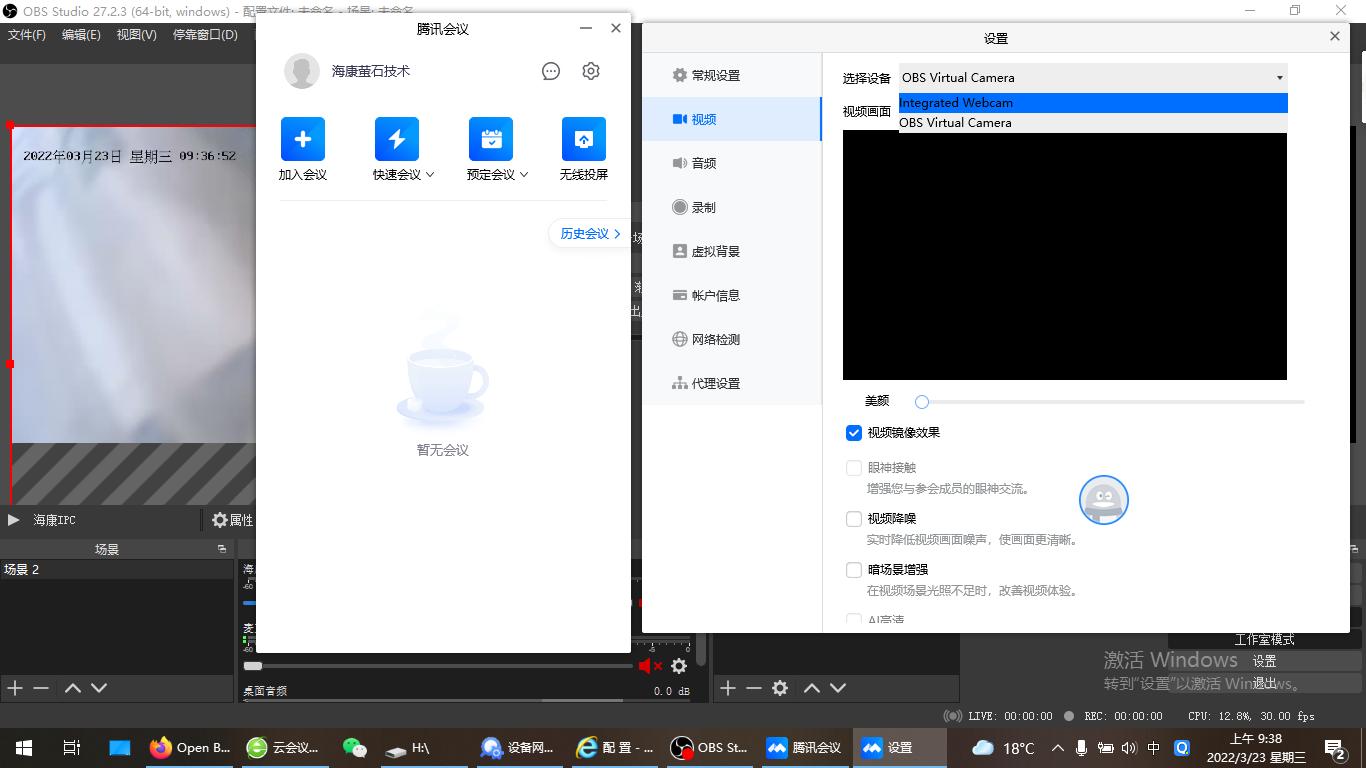This screenshot has width=1366, height=768.
Task: Click the feedback chat icon in Tencent Meeting
Action: click(x=550, y=70)
